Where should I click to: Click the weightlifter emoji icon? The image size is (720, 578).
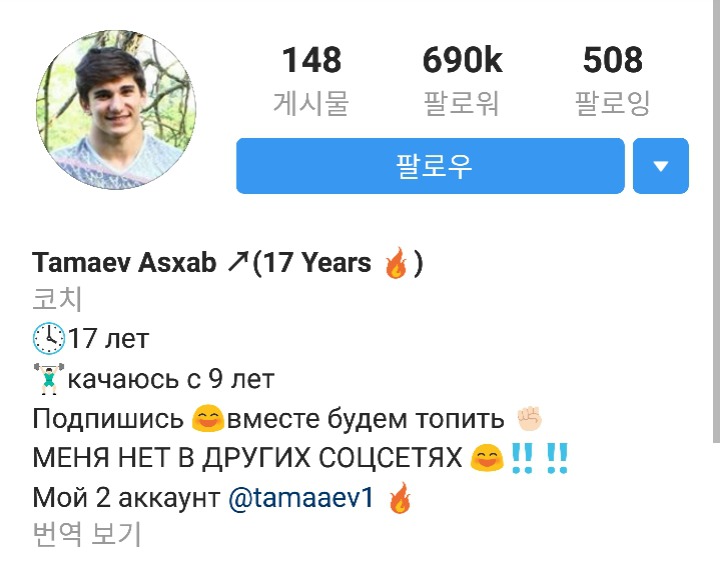coord(49,379)
